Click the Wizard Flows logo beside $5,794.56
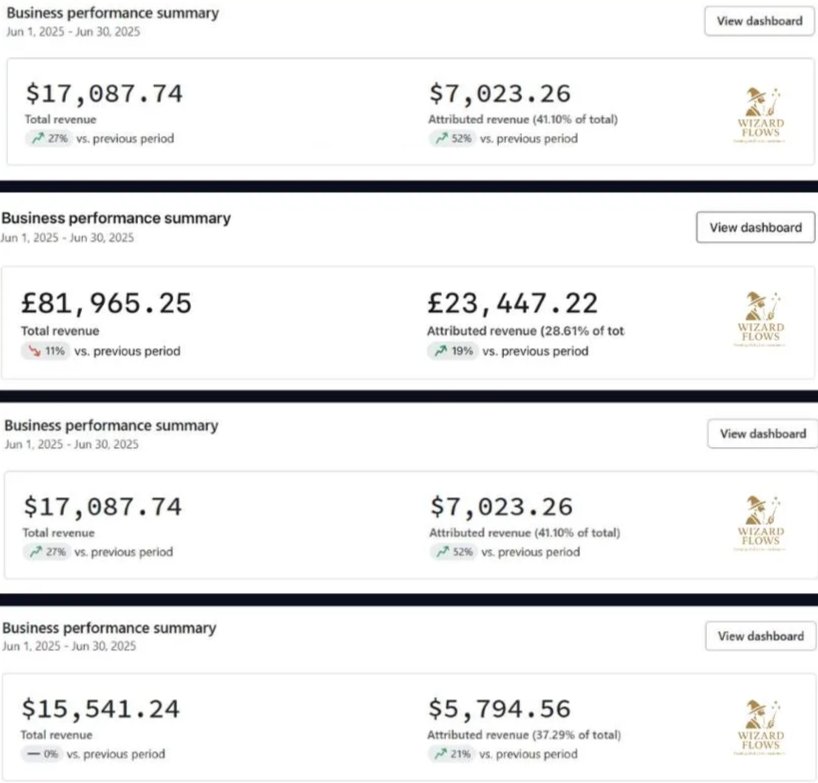The width and height of the screenshot is (818, 783). (761, 727)
